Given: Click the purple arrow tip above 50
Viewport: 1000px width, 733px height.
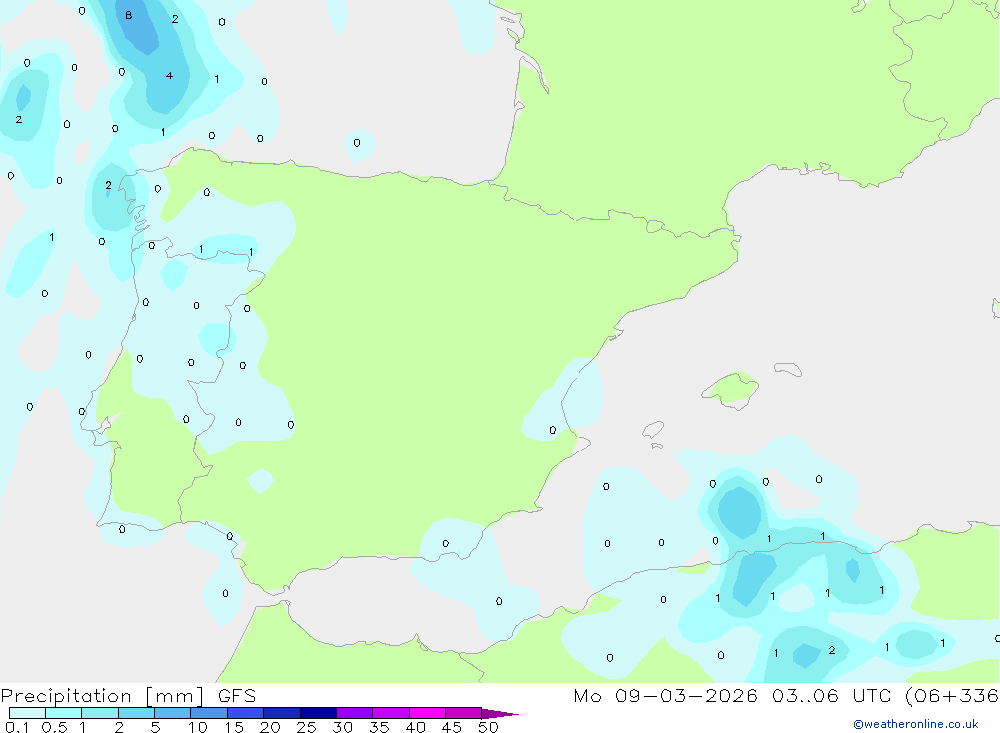Looking at the screenshot, I should [x=500, y=714].
